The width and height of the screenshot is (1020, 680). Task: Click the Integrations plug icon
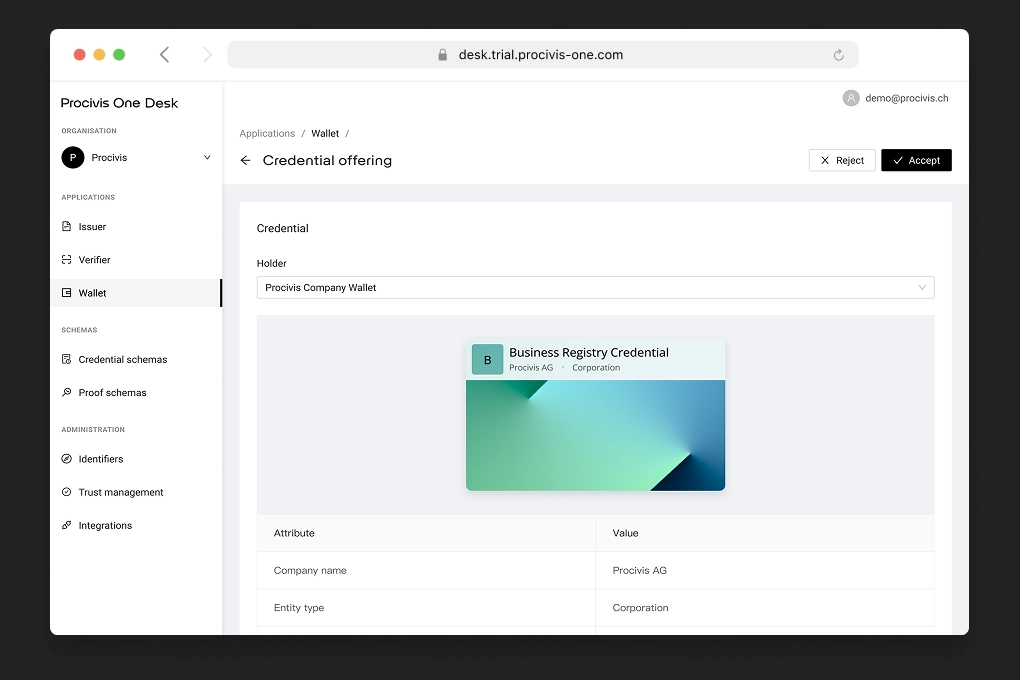coord(66,525)
